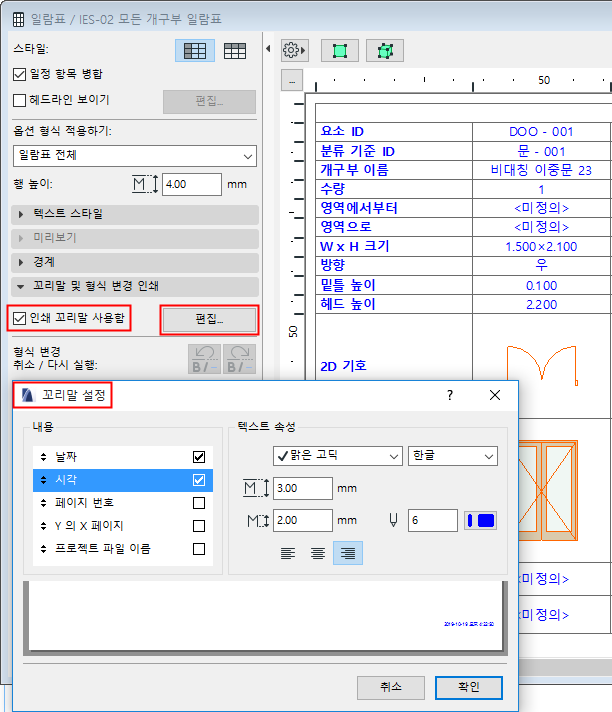This screenshot has height=712, width=612.
Task: Click the row height 4.00 field
Action: coord(192,184)
